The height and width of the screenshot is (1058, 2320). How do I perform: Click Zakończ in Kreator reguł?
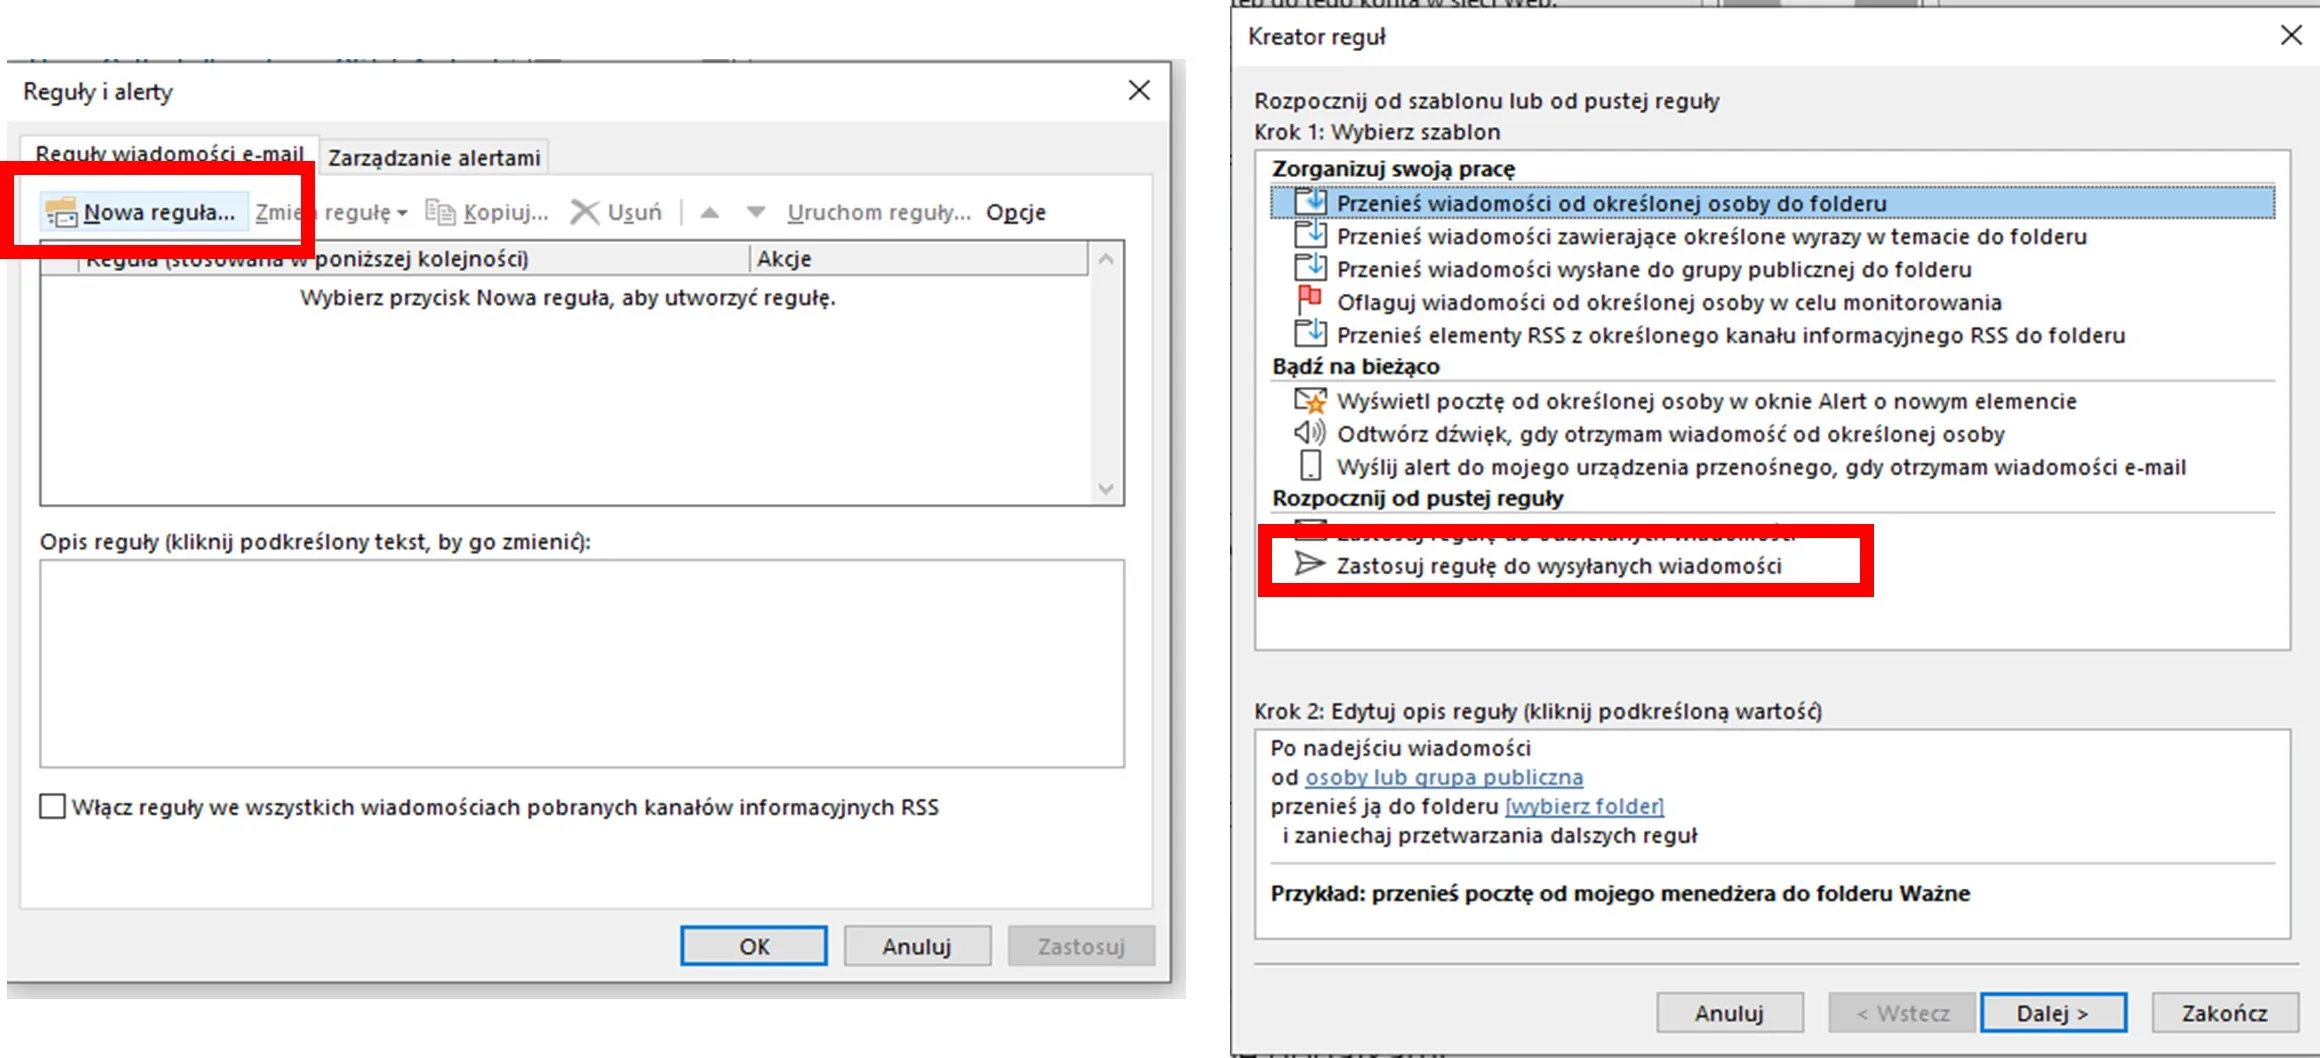click(x=2224, y=1013)
